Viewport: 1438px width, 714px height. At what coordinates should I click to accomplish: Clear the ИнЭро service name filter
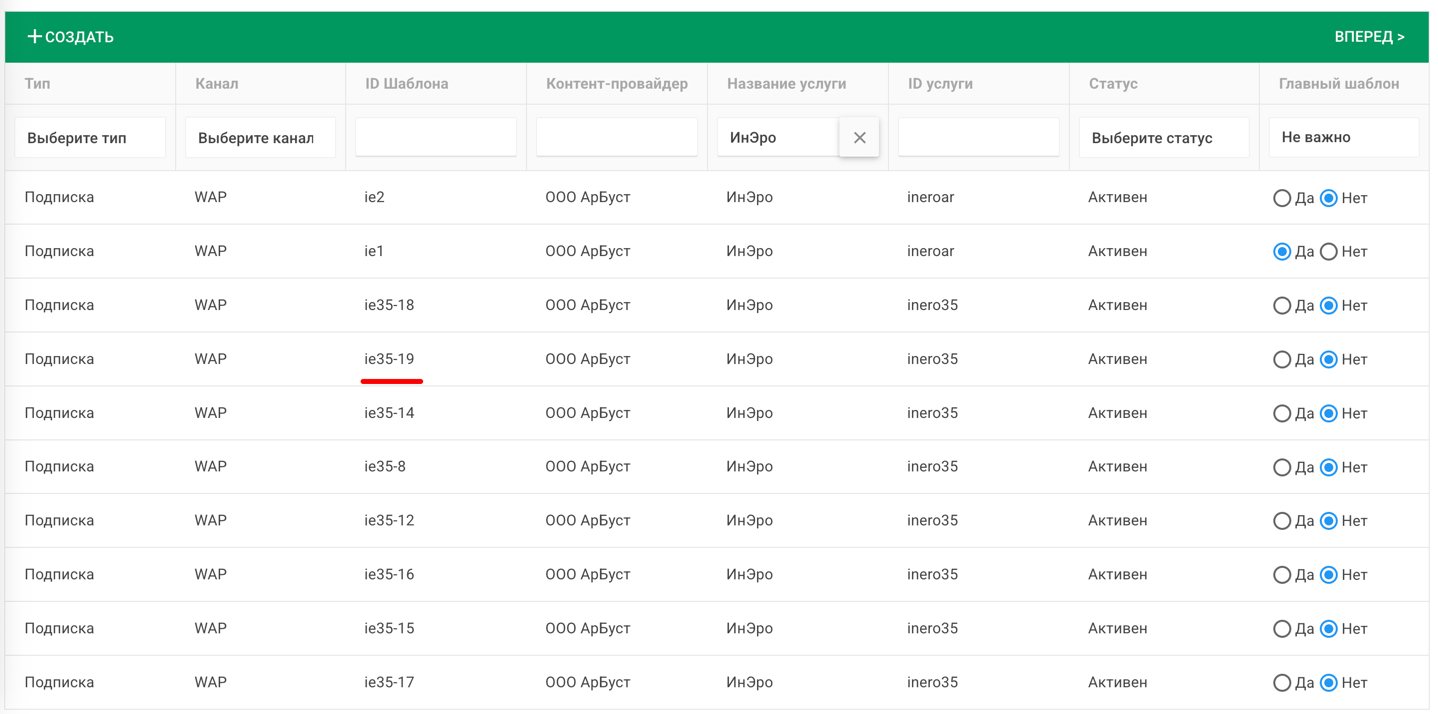[859, 138]
